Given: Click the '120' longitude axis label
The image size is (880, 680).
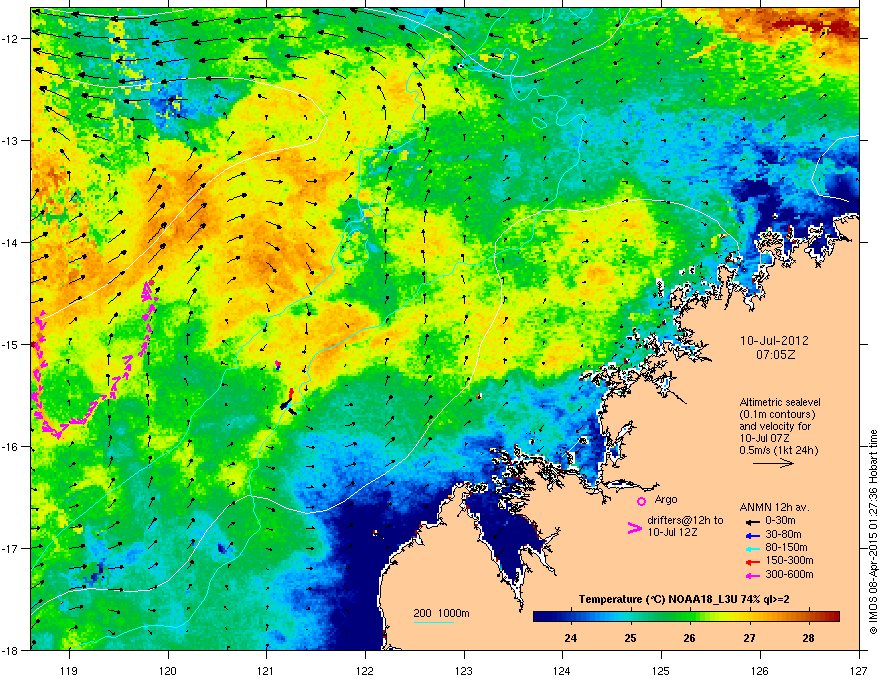Looking at the screenshot, I should (168, 671).
